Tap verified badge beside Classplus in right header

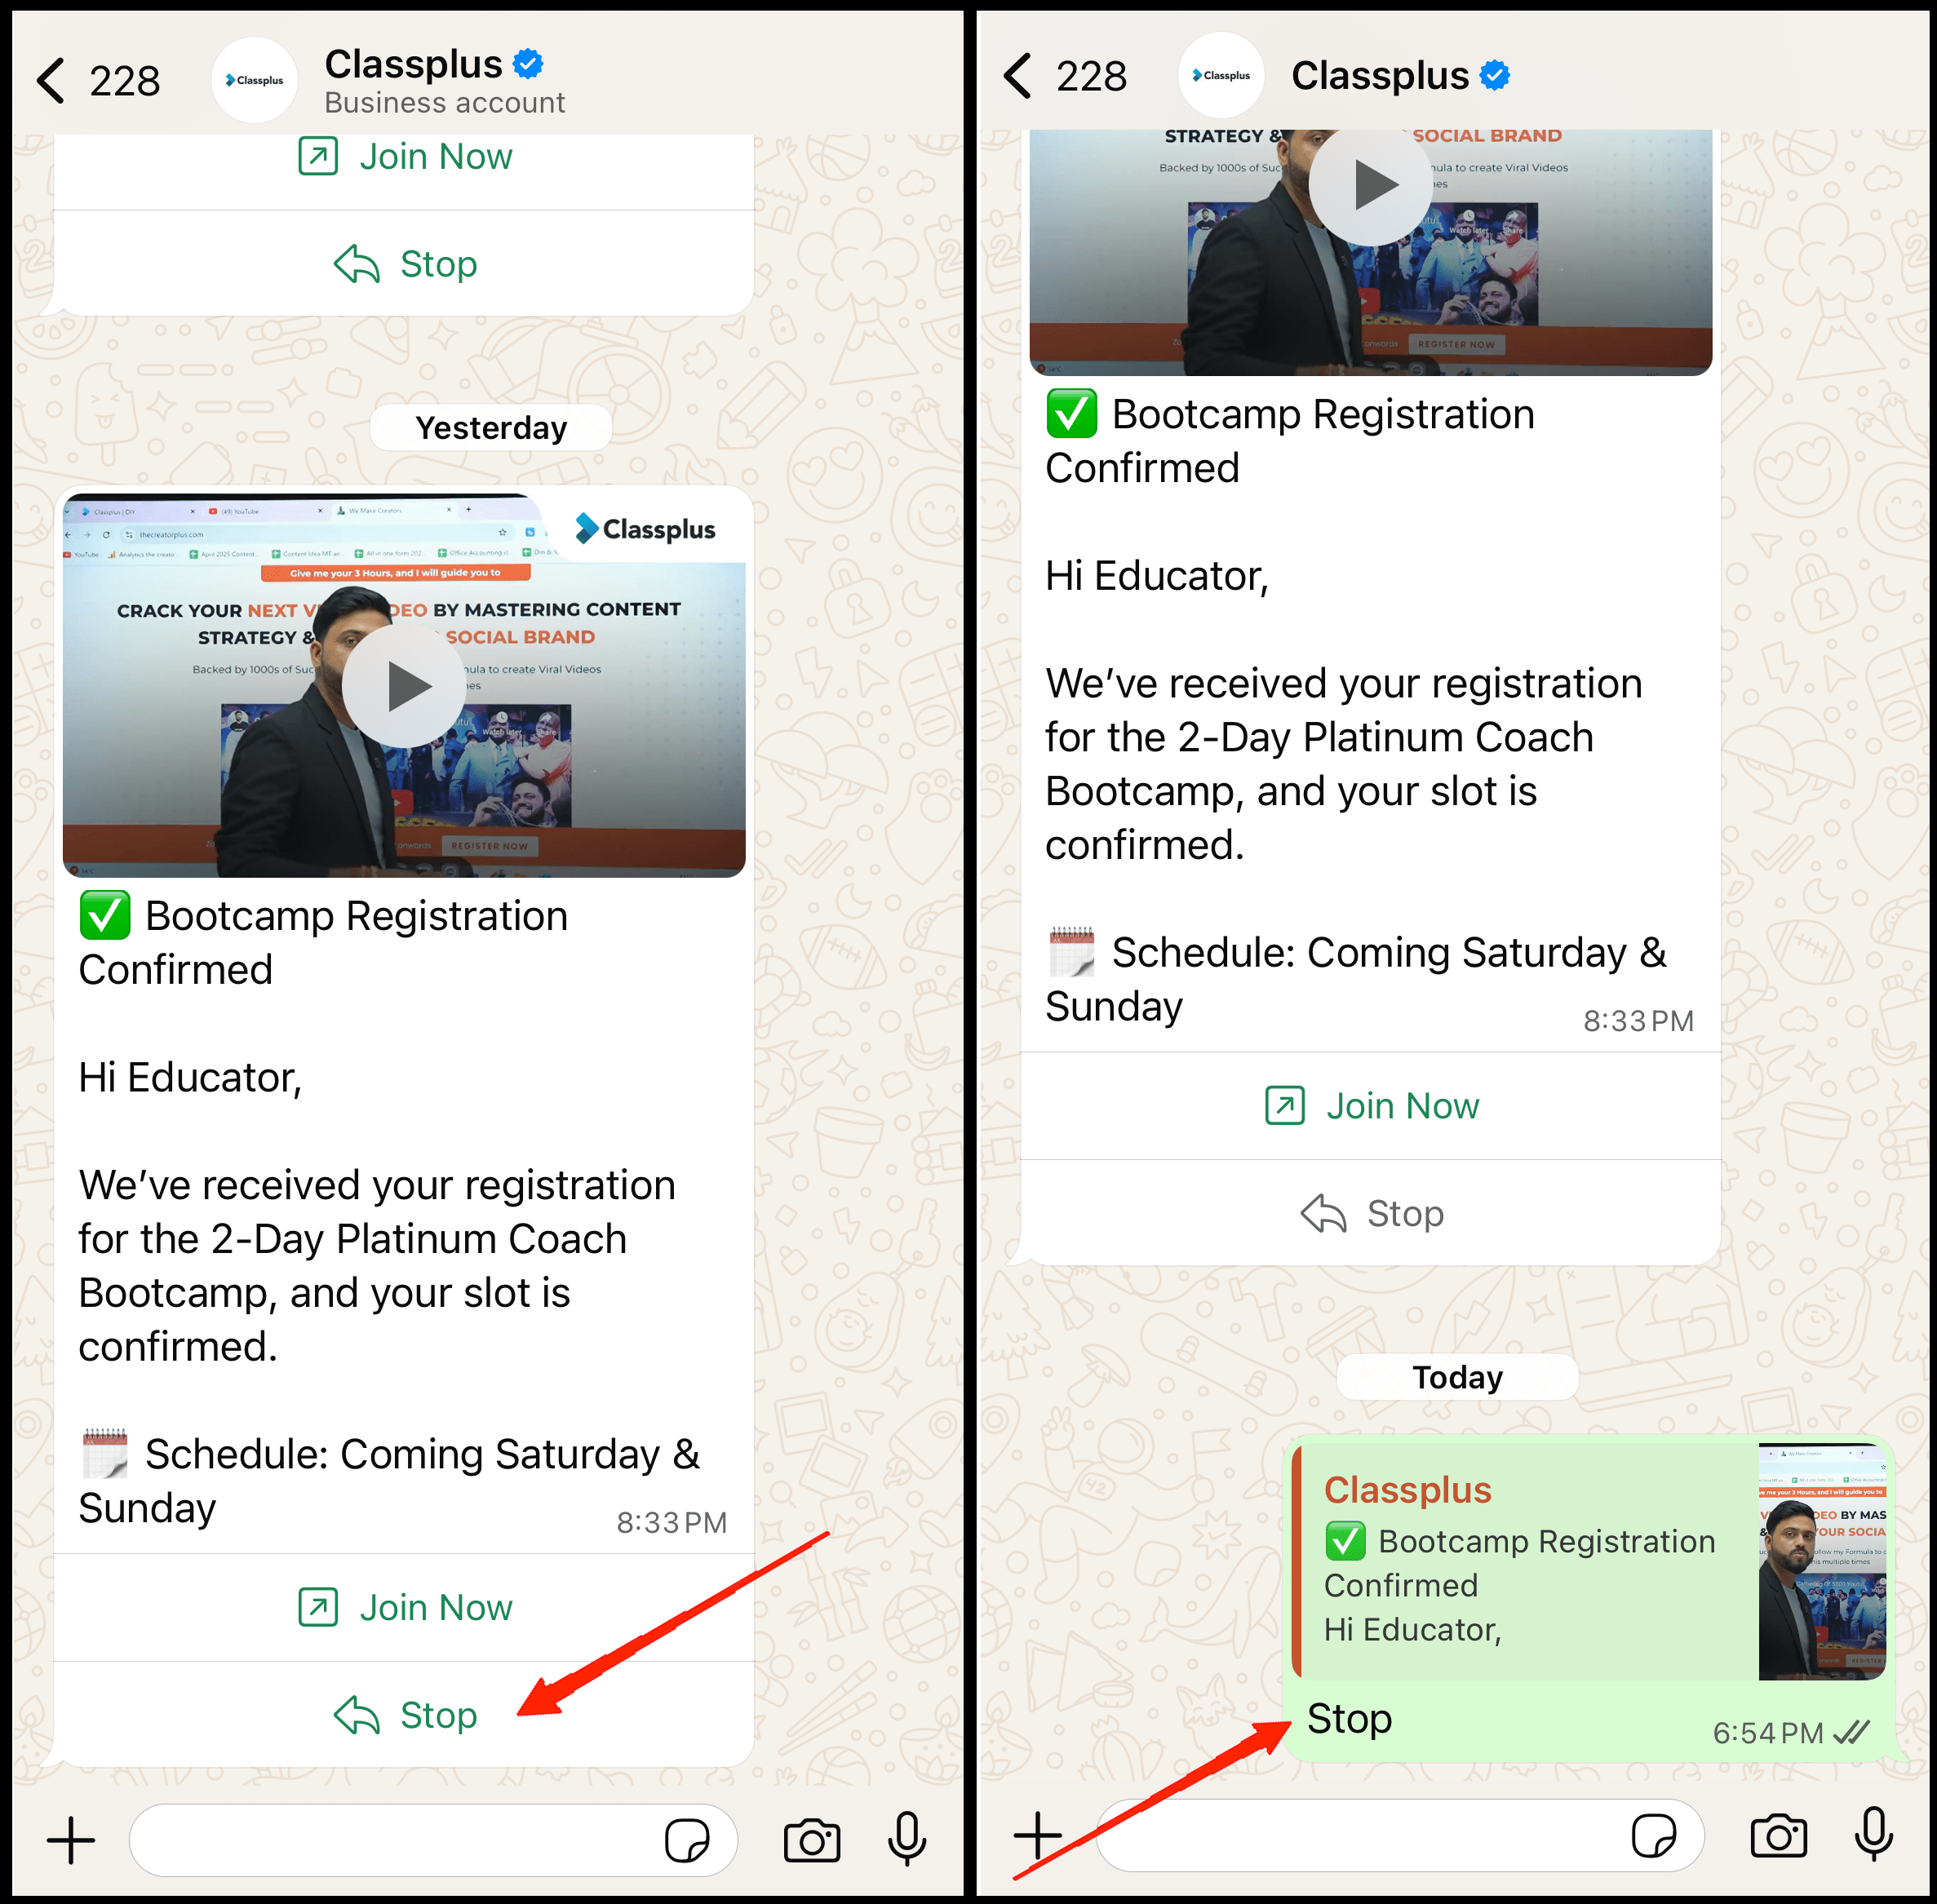pos(1495,75)
